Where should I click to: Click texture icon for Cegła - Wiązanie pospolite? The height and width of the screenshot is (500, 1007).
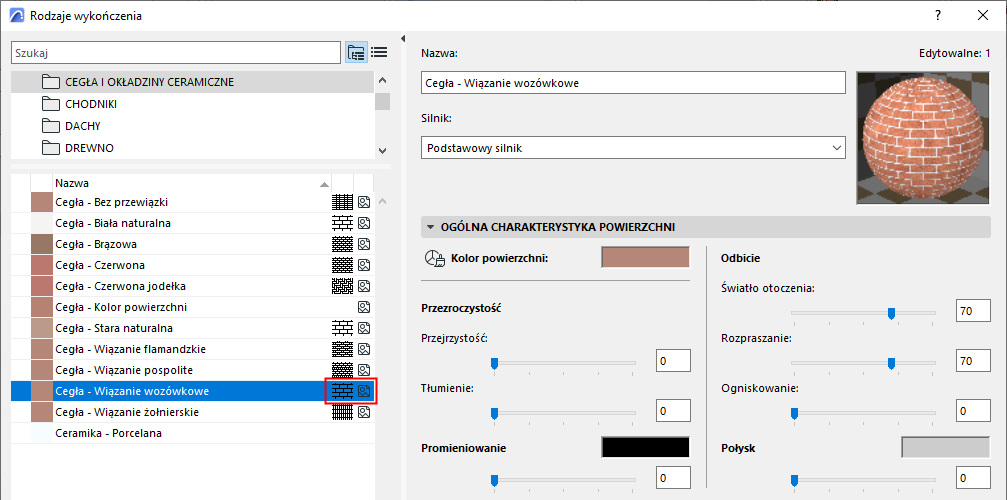[x=364, y=370]
